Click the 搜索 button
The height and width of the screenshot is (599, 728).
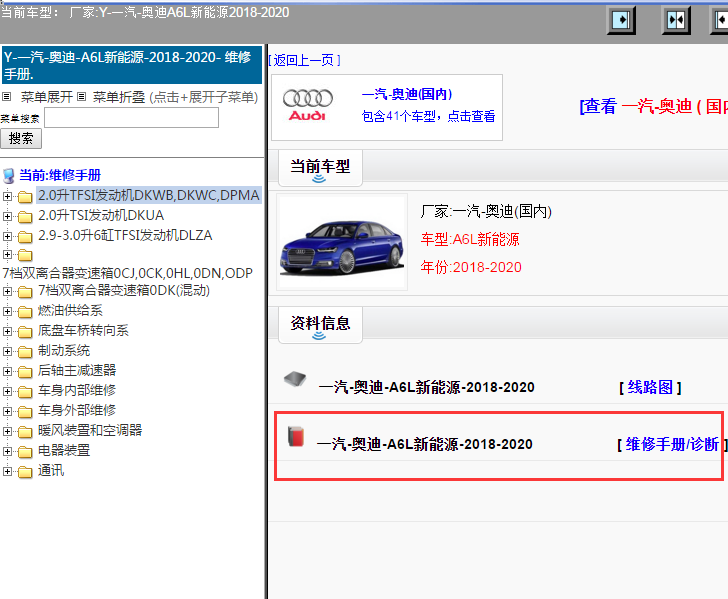click(x=21, y=138)
